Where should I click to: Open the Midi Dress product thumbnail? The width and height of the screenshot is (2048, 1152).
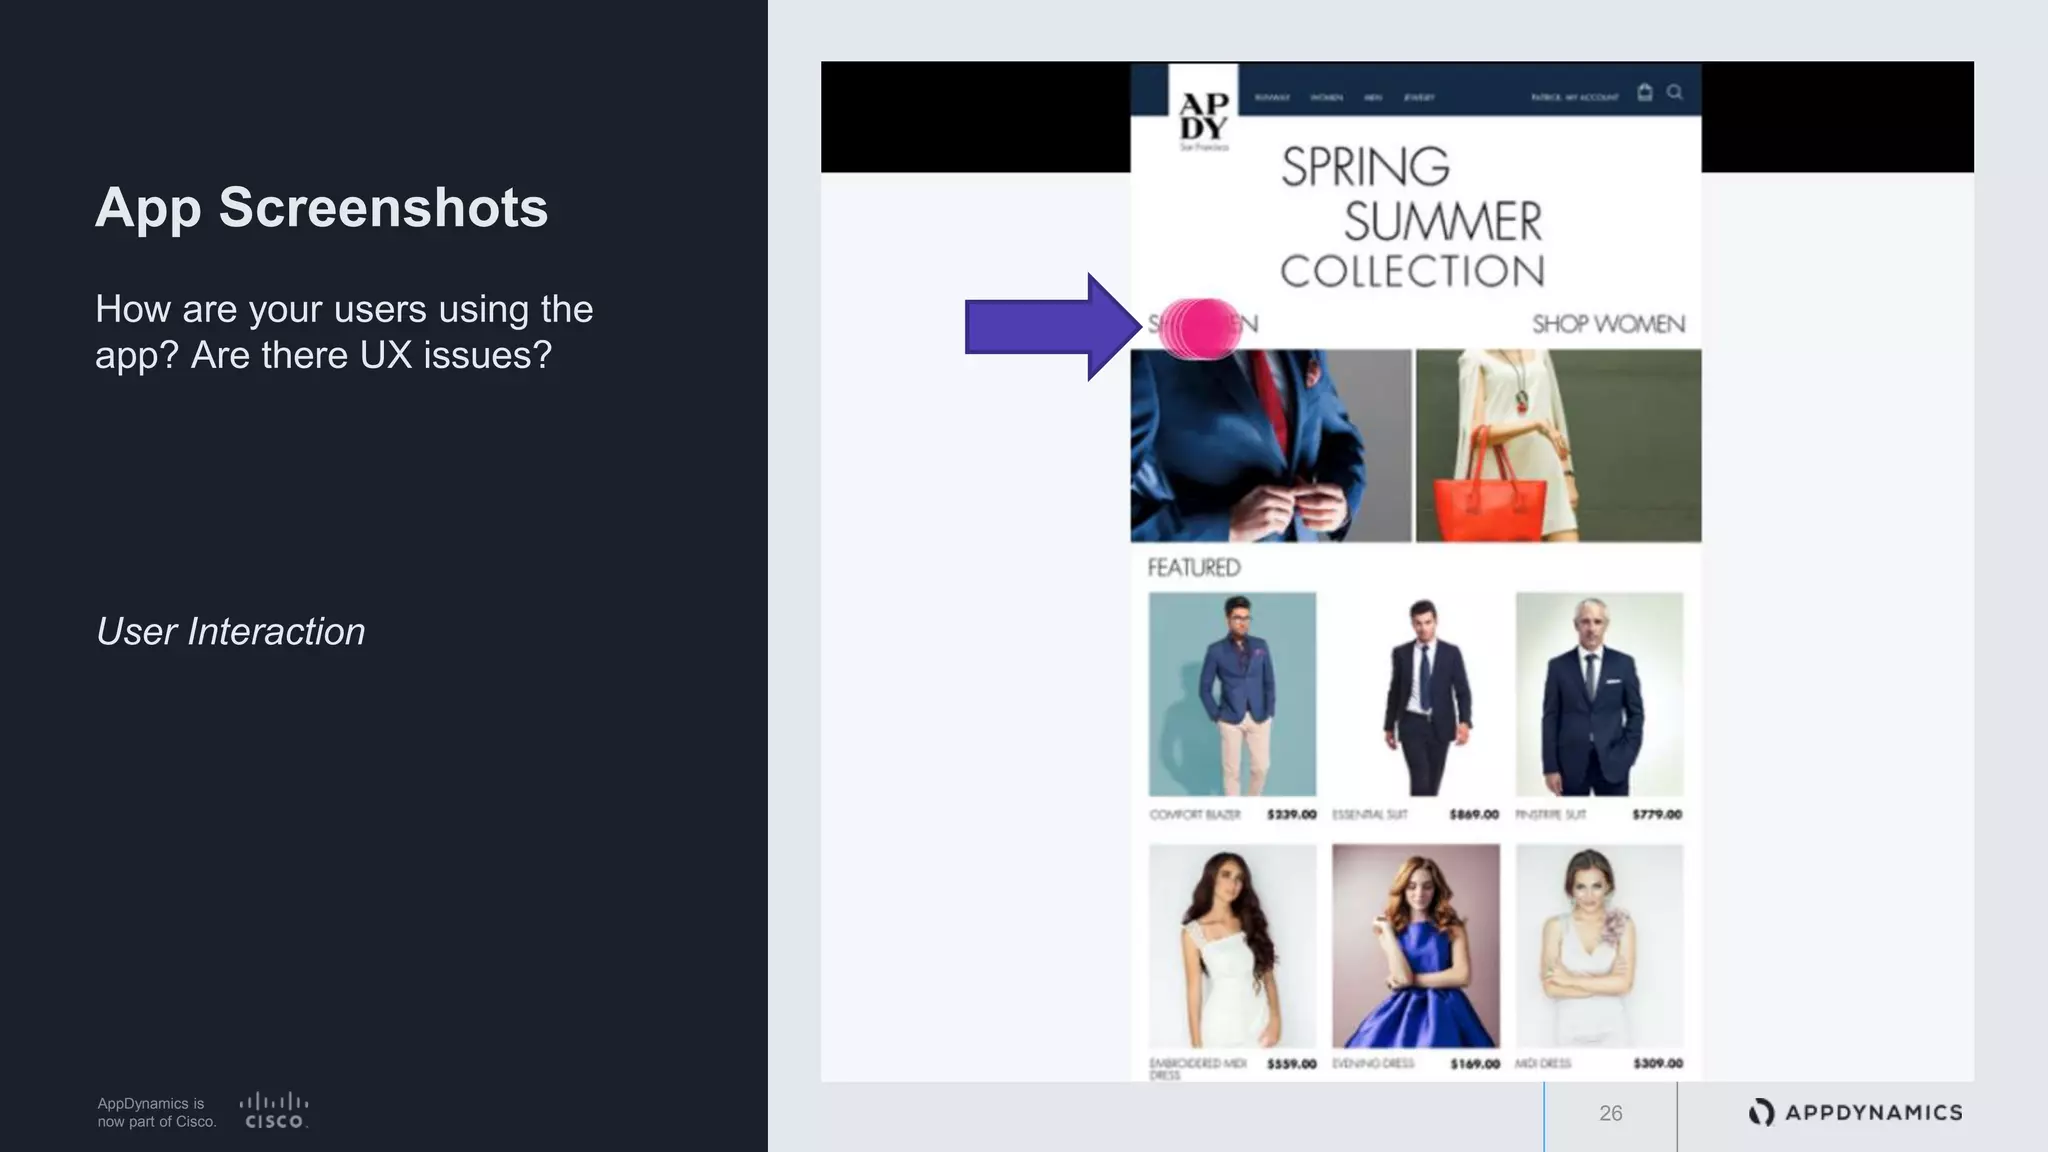(x=1599, y=946)
